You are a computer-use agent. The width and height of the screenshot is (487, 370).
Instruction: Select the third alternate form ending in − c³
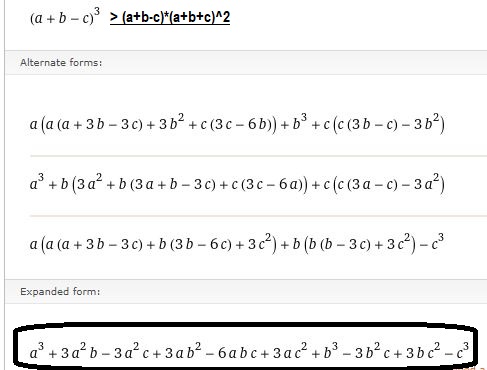click(x=237, y=243)
